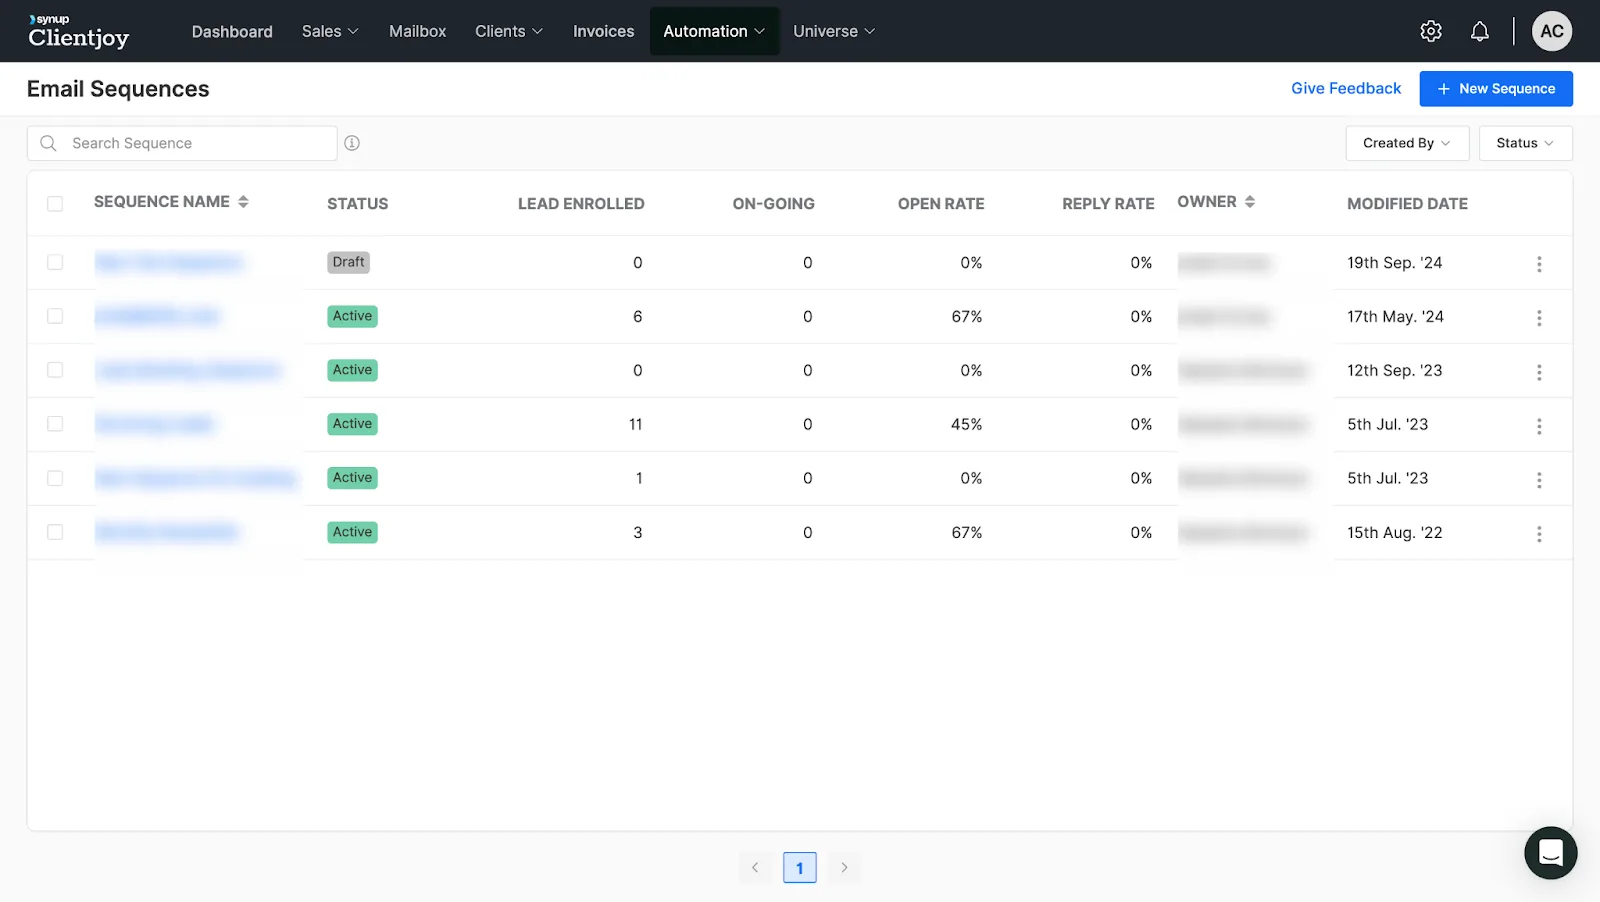The image size is (1600, 902).
Task: Click the Open Rate column header
Action: click(x=941, y=204)
